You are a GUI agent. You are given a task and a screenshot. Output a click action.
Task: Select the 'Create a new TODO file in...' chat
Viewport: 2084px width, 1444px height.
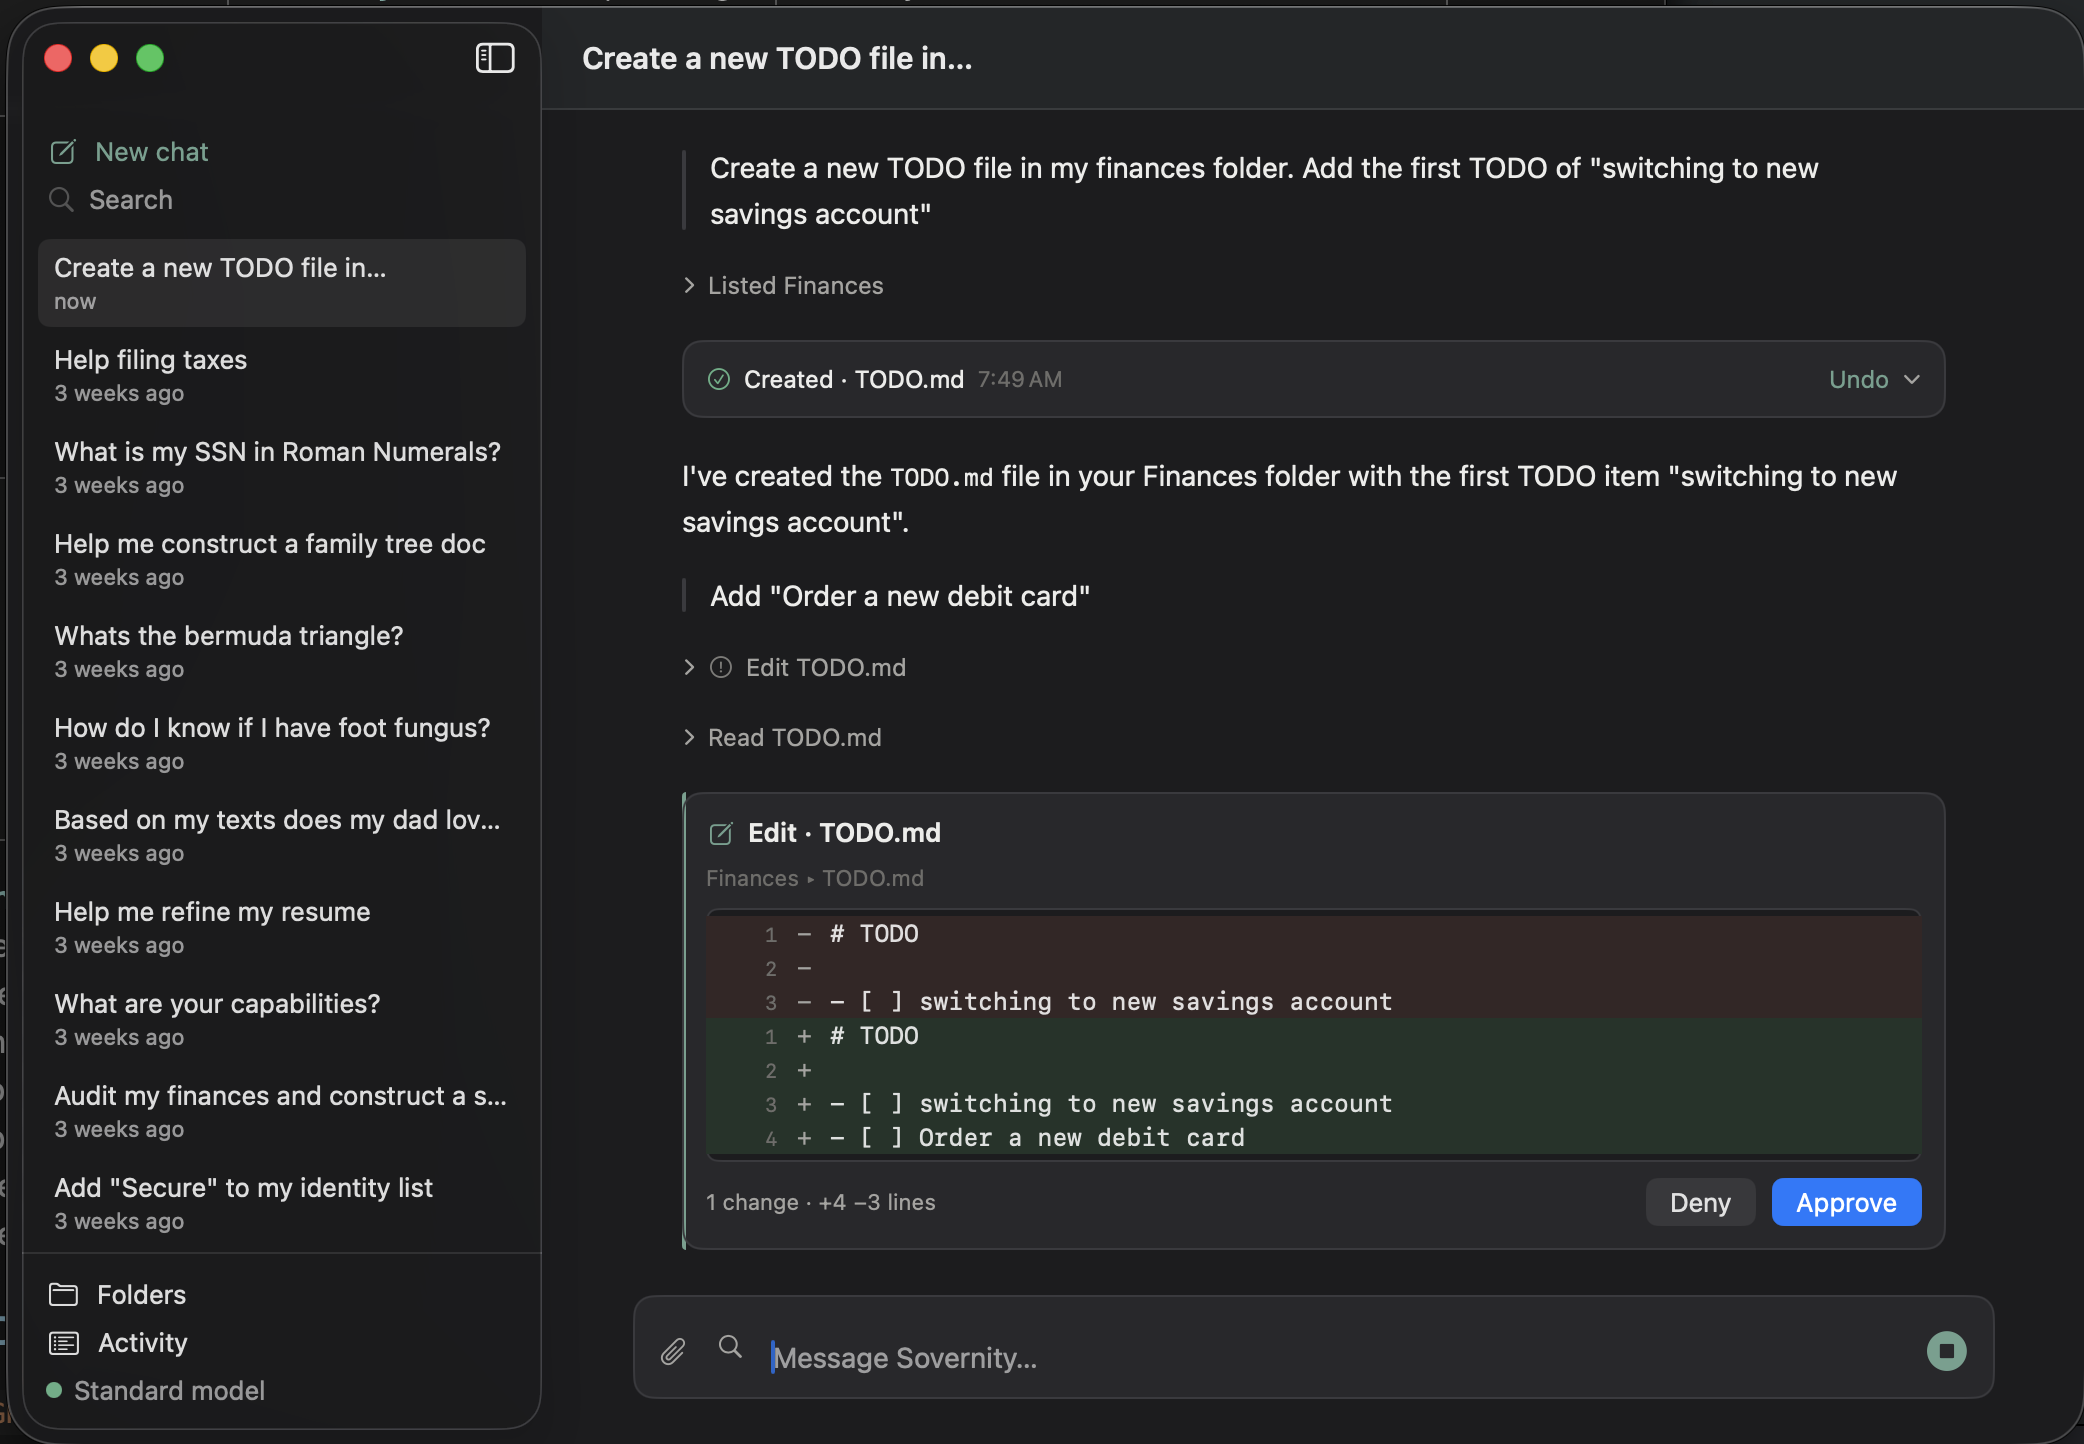click(282, 283)
